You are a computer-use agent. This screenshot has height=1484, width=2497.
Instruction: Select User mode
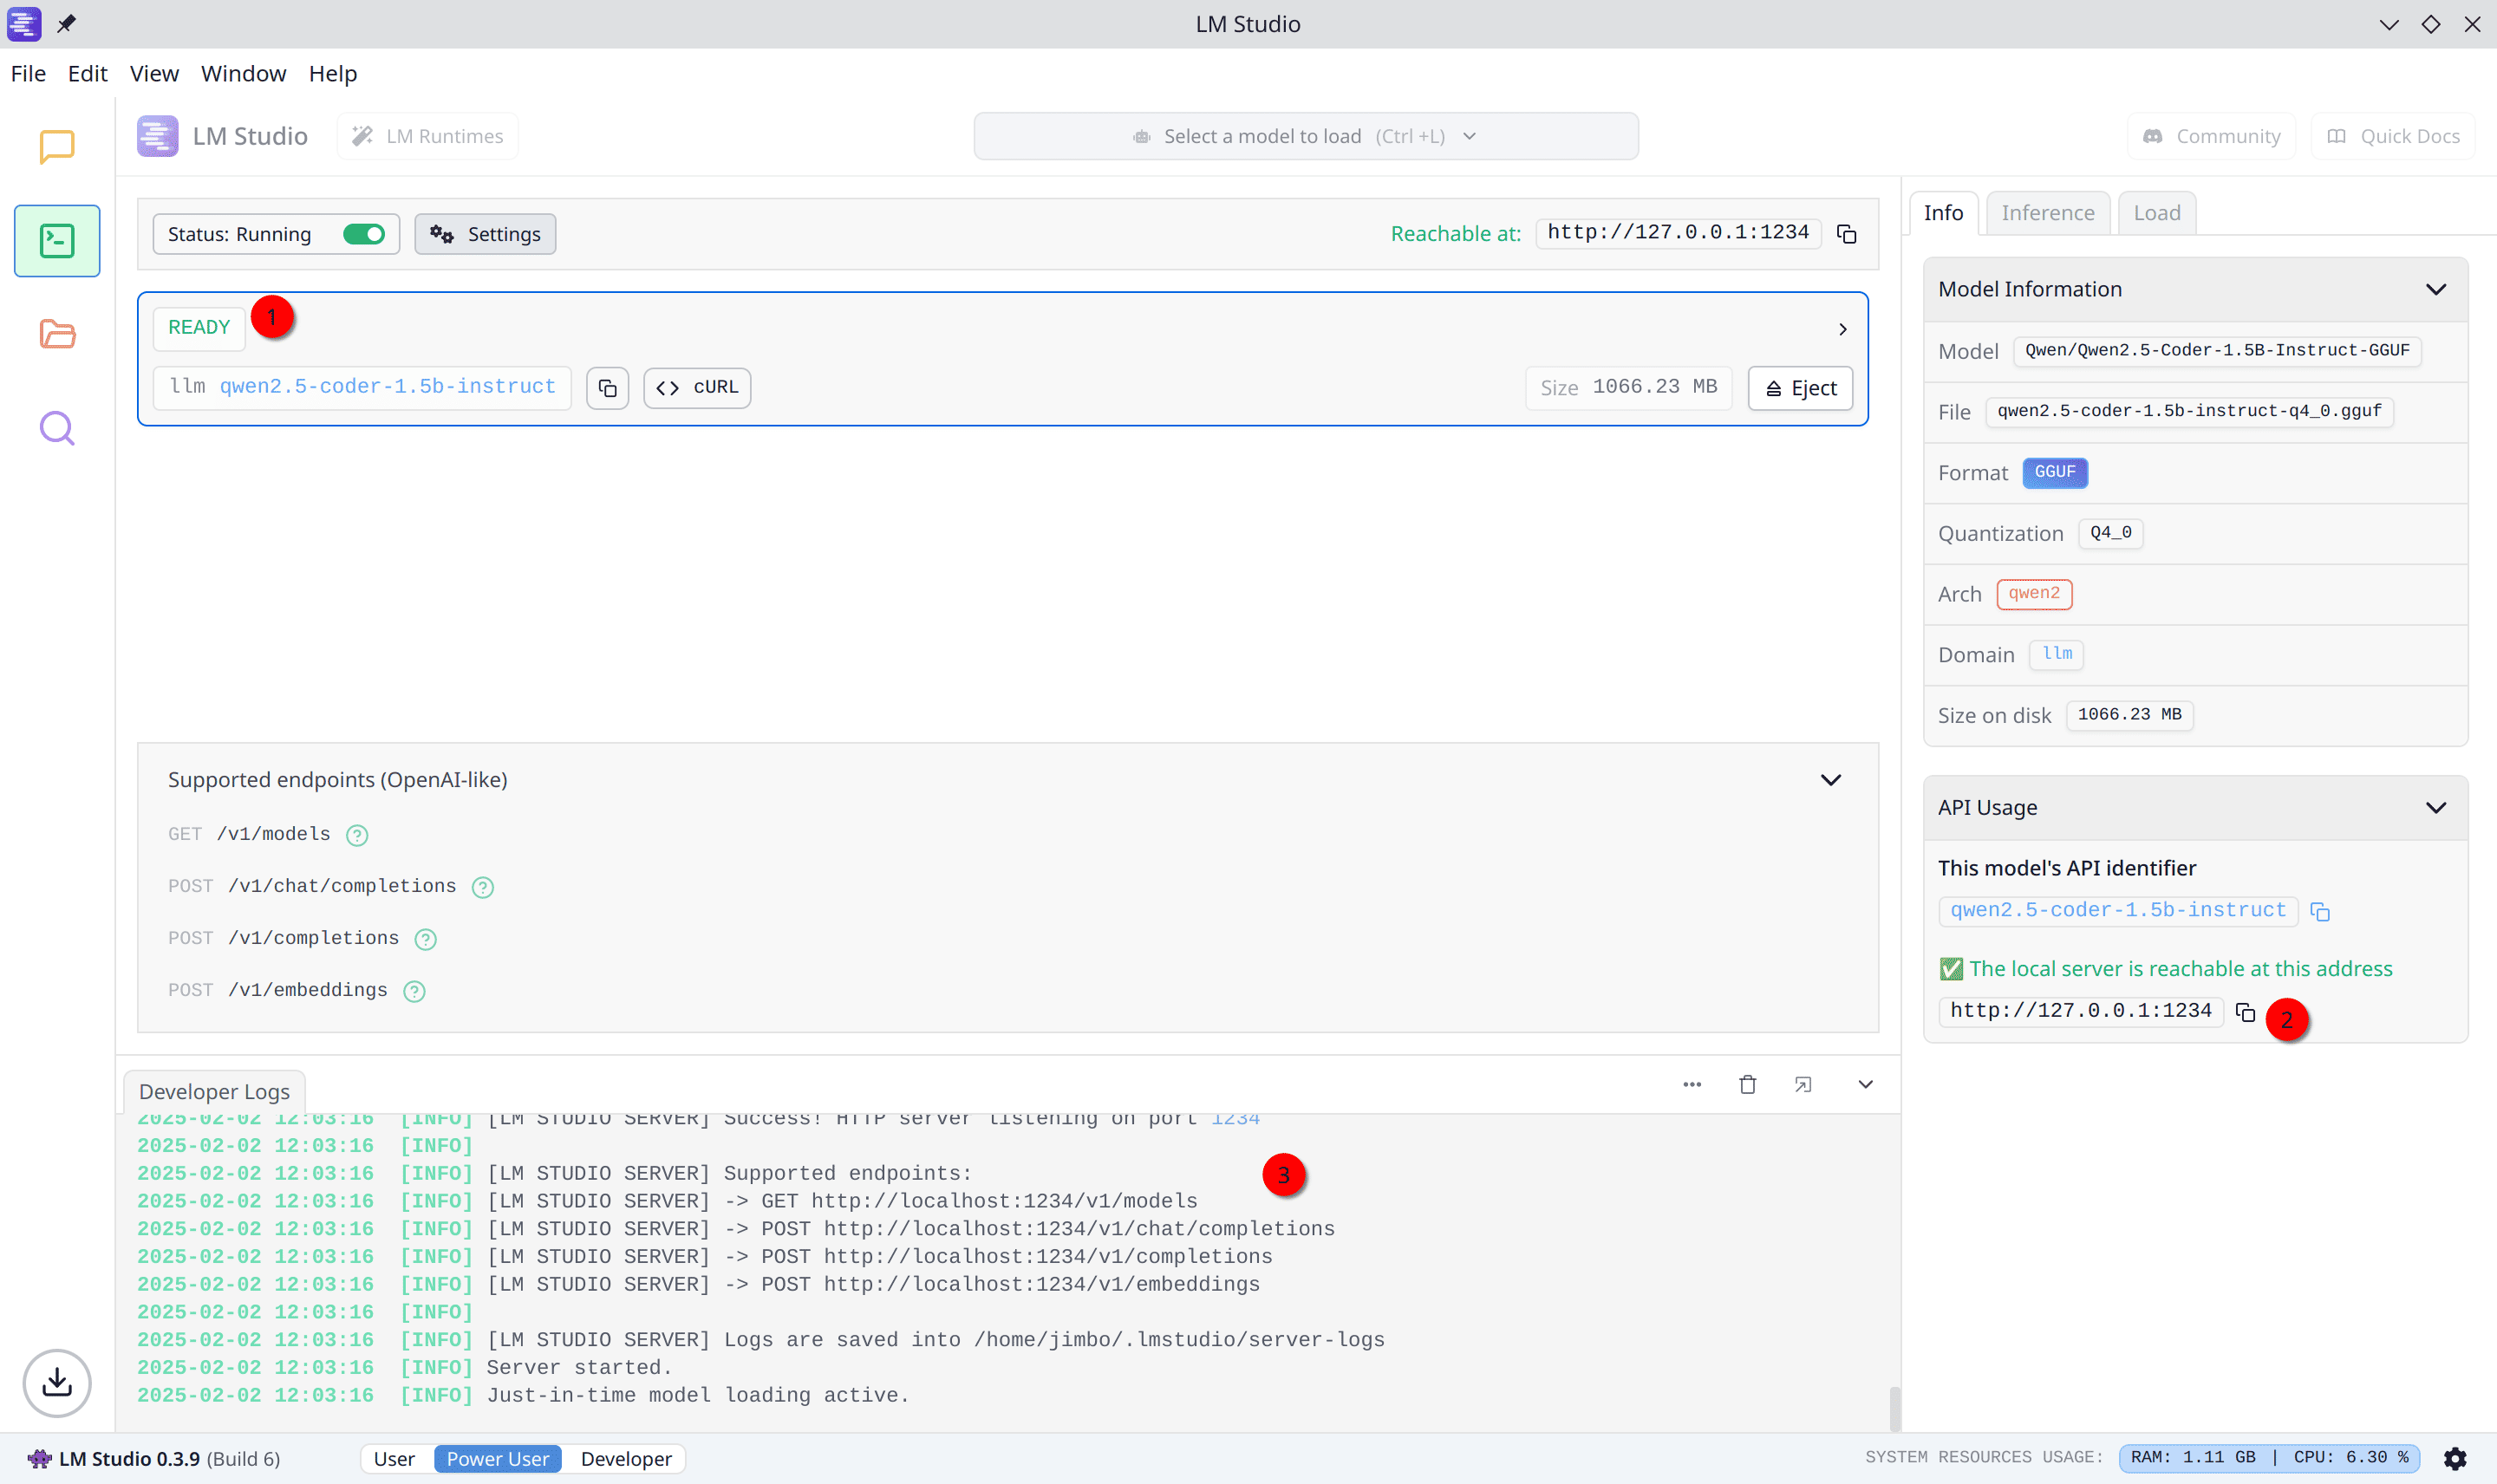click(x=394, y=1459)
